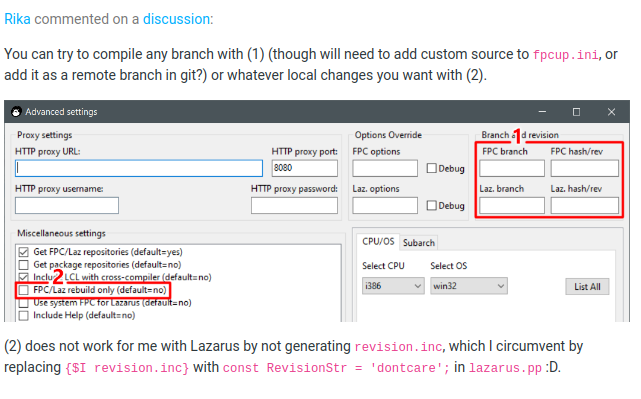Click the HTTP proxy port field
Image resolution: width=641 pixels, height=399 pixels.
pos(305,168)
